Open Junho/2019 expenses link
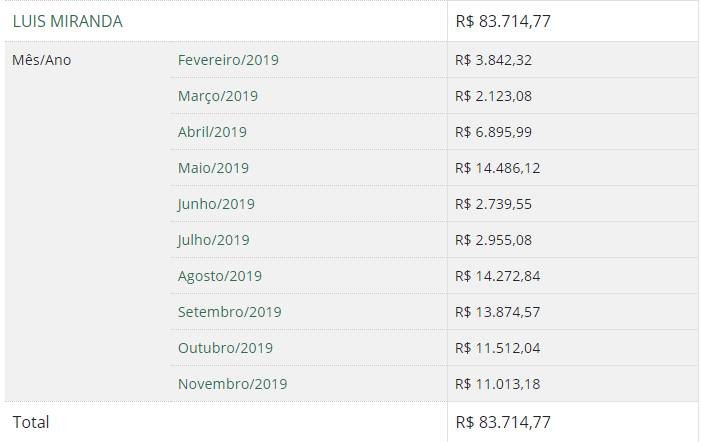The height and width of the screenshot is (442, 701). (x=216, y=204)
